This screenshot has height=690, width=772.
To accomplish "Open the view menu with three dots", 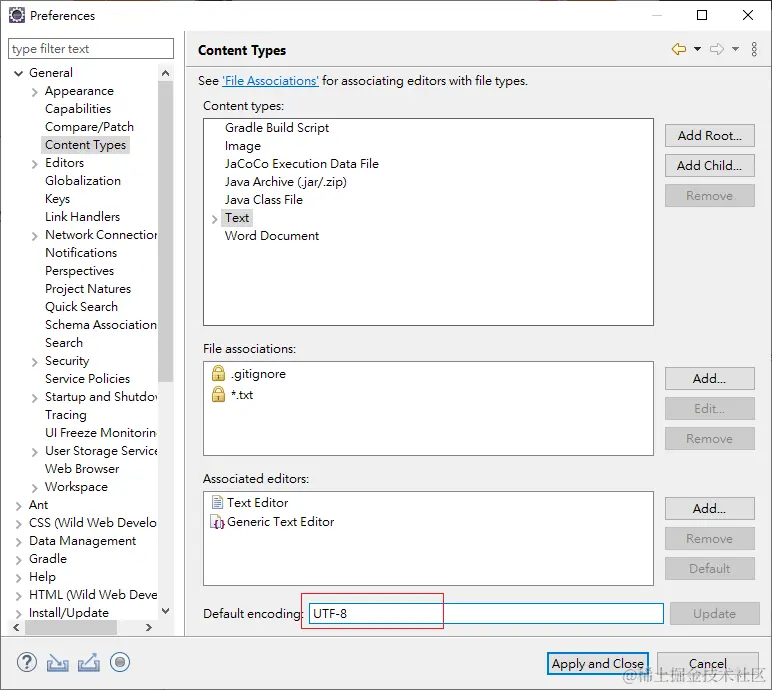I will click(754, 49).
